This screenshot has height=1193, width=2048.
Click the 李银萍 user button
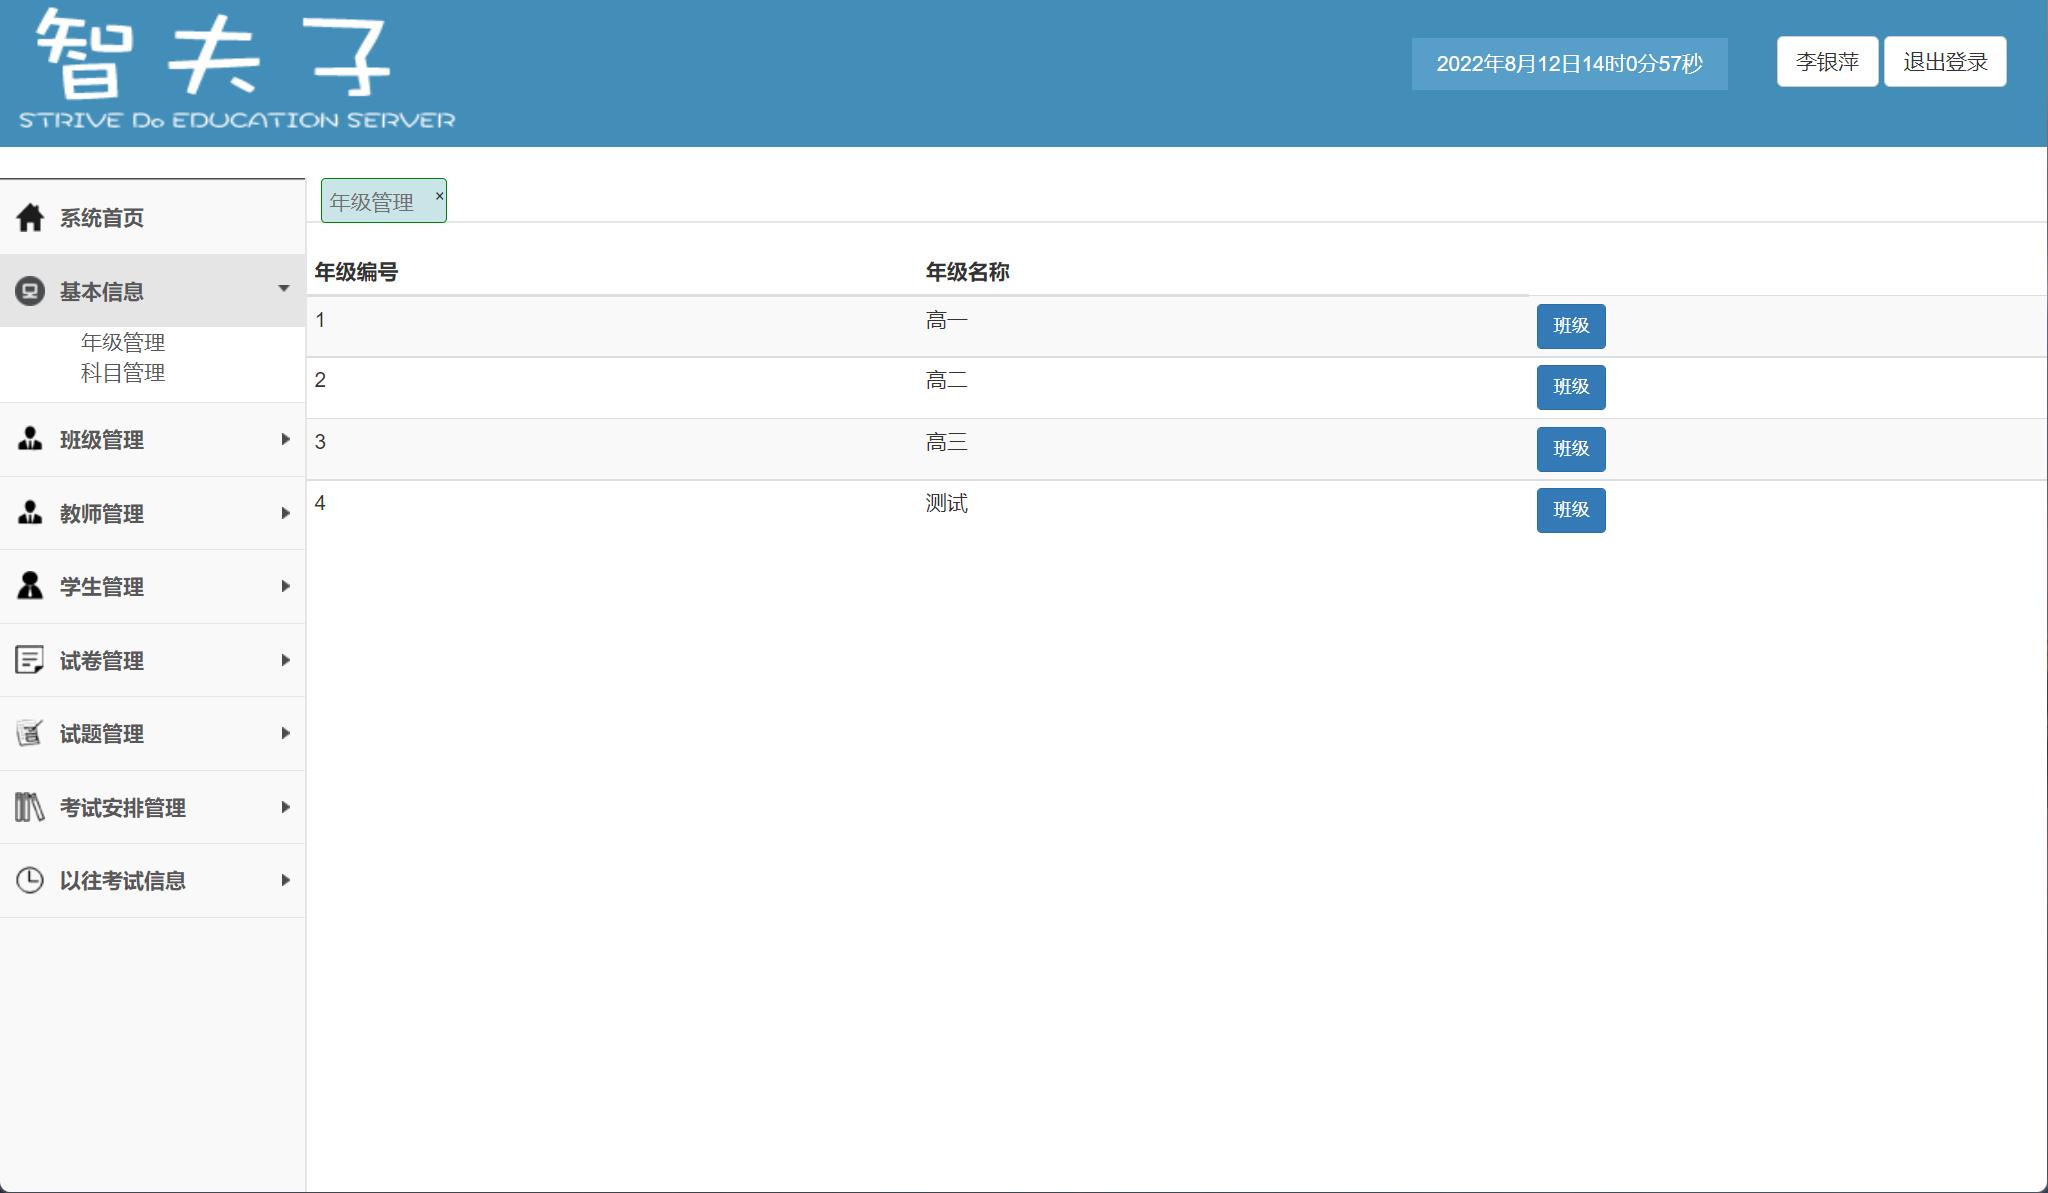pyautogui.click(x=1826, y=61)
